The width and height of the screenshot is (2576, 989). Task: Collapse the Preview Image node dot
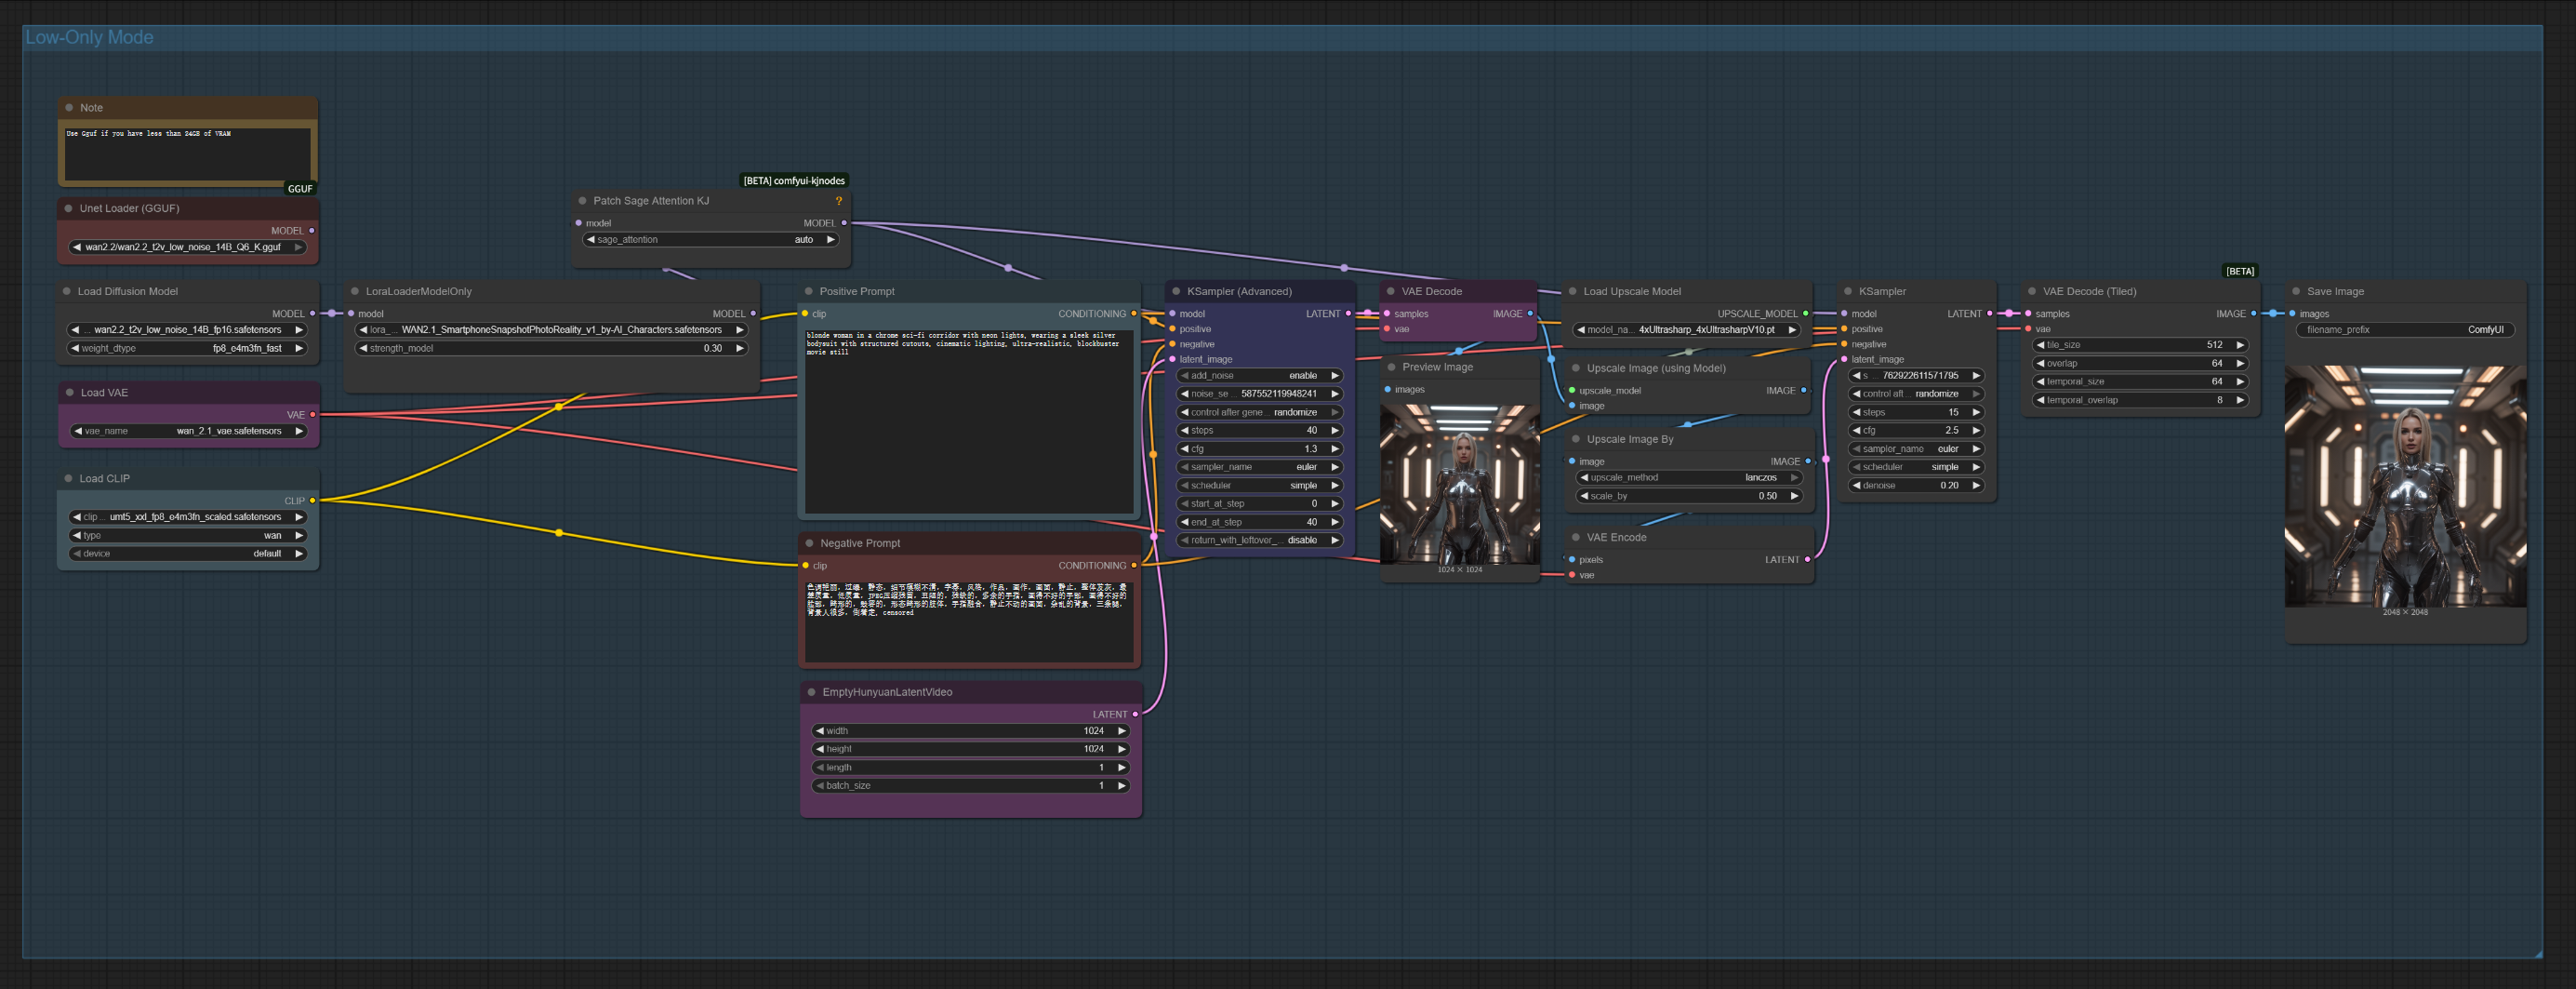1392,368
